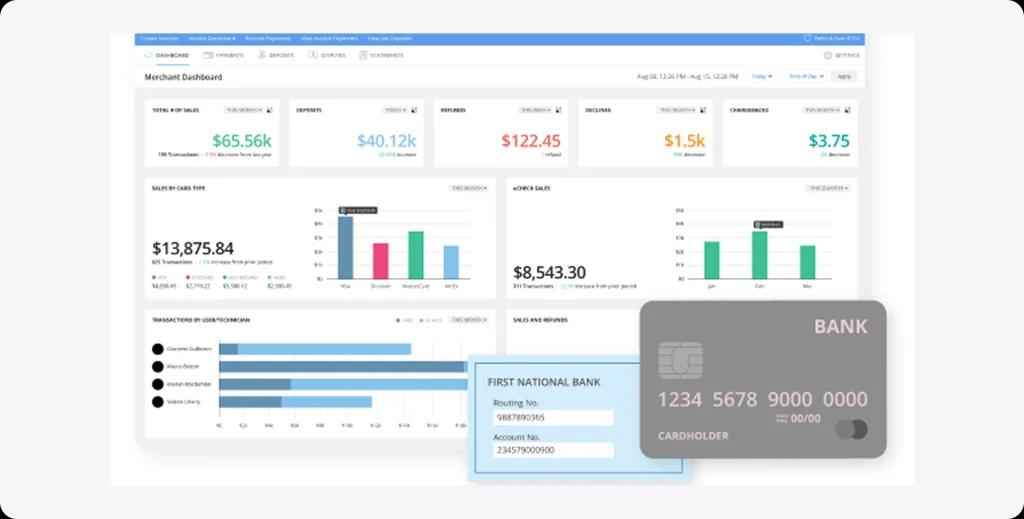The width and height of the screenshot is (1024, 519).
Task: Click the Jan bar in eCheck chart
Action: [x=712, y=260]
